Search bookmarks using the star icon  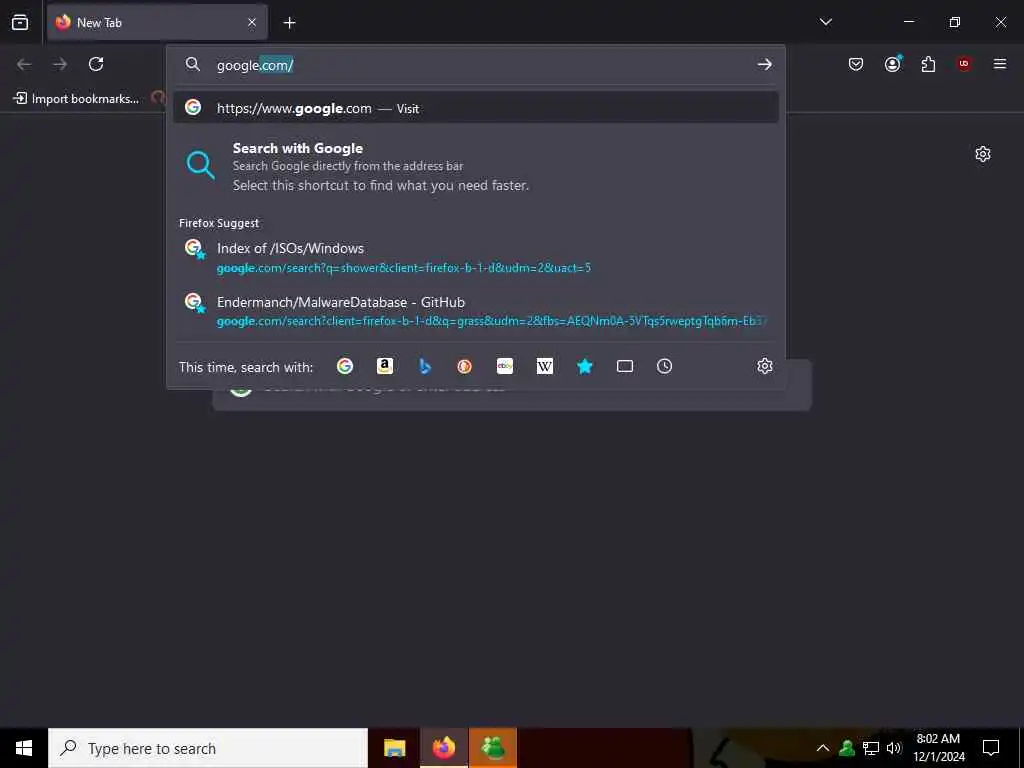coord(584,366)
